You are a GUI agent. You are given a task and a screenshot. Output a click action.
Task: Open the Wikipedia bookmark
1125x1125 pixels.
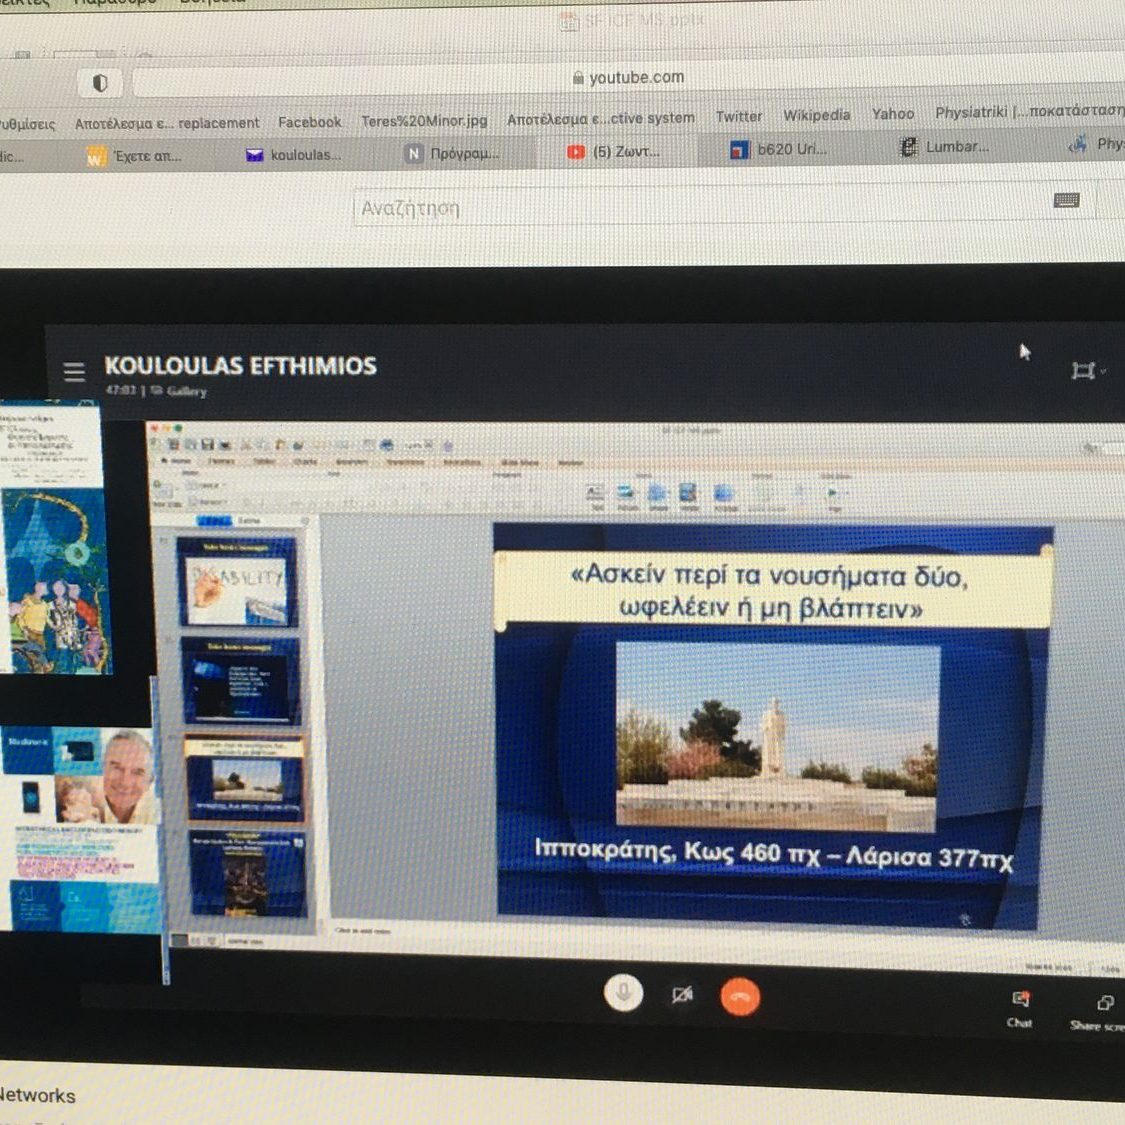(x=816, y=115)
